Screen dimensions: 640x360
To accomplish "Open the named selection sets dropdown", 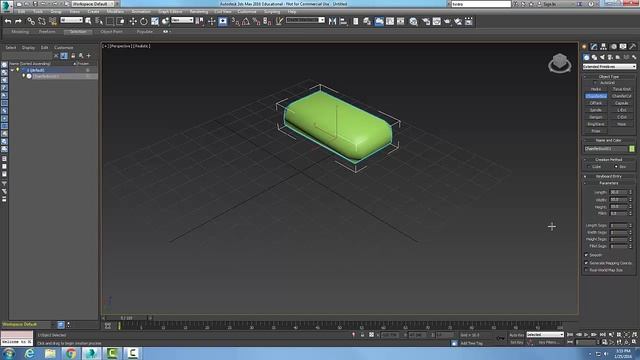I will point(305,20).
